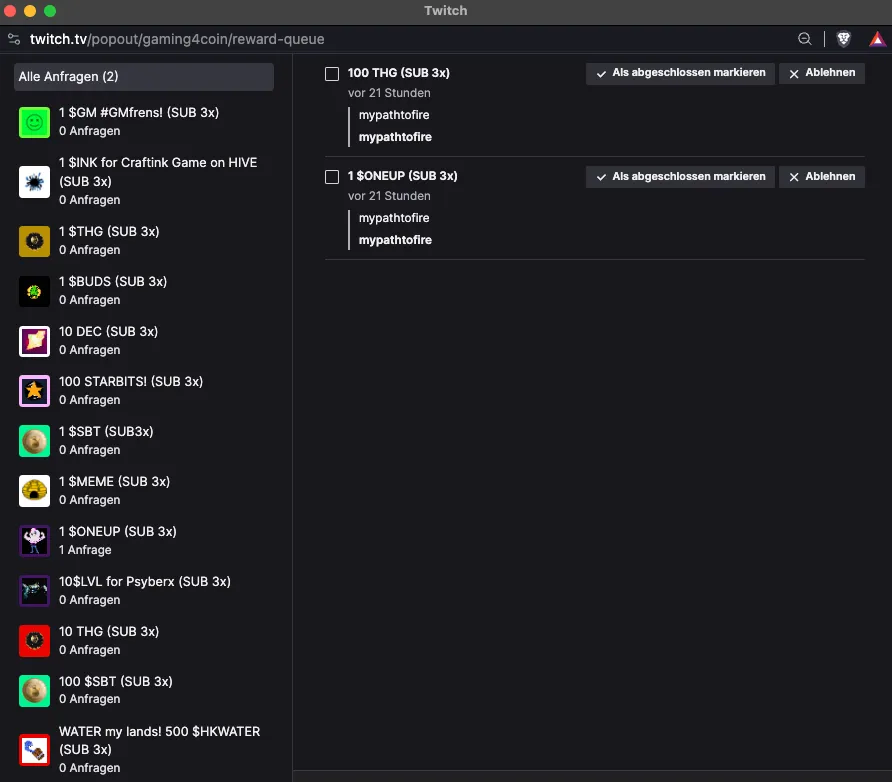This screenshot has height=782, width=892.
Task: Click the 100 THG (SUB 3x) request title
Action: (398, 73)
